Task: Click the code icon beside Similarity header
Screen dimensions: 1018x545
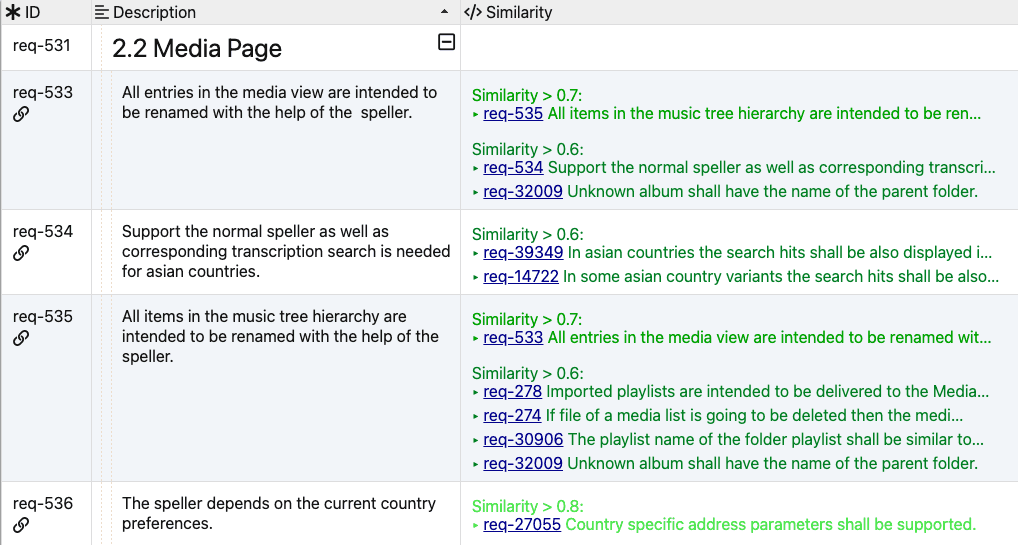Action: pyautogui.click(x=473, y=13)
